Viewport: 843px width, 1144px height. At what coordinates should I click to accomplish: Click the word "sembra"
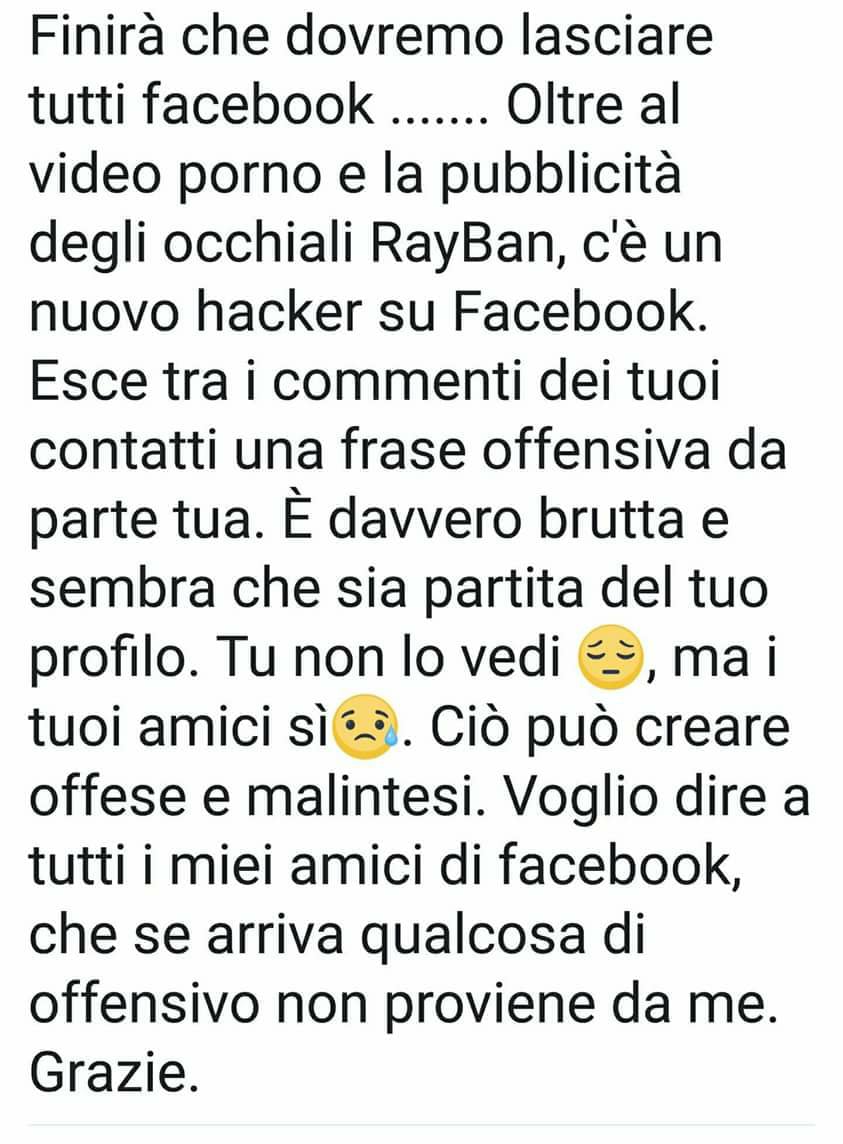(123, 588)
